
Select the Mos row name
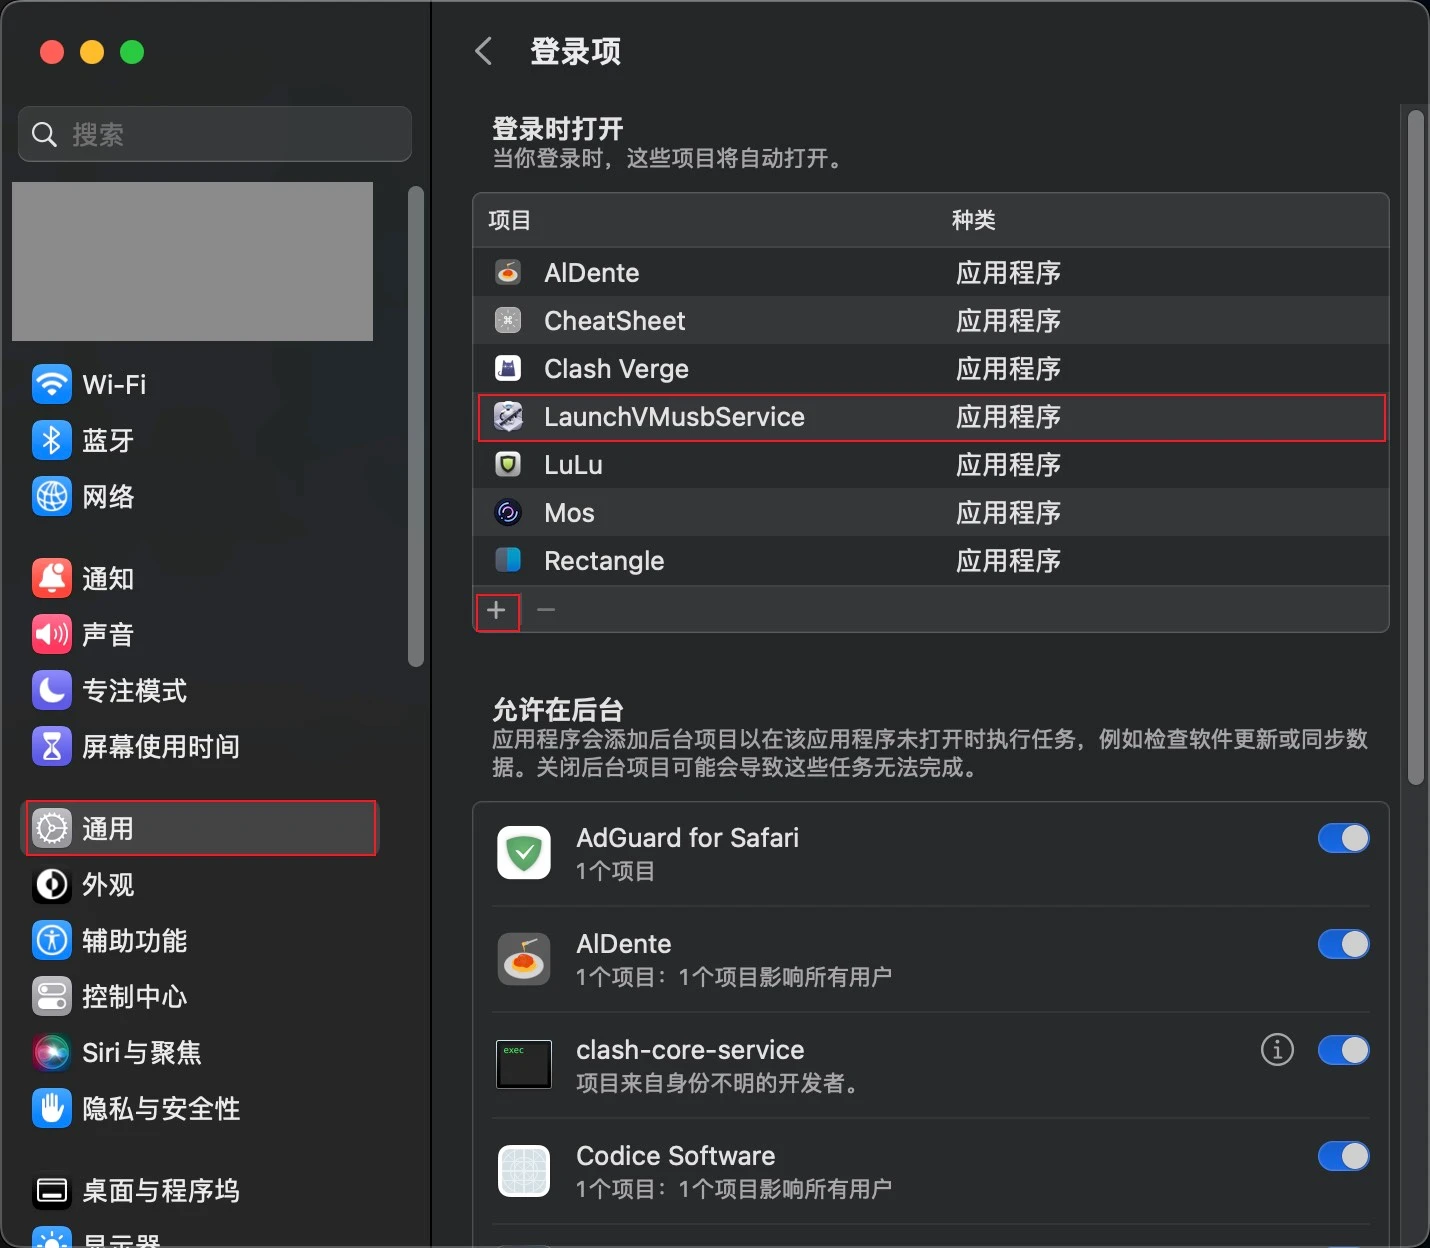569,512
